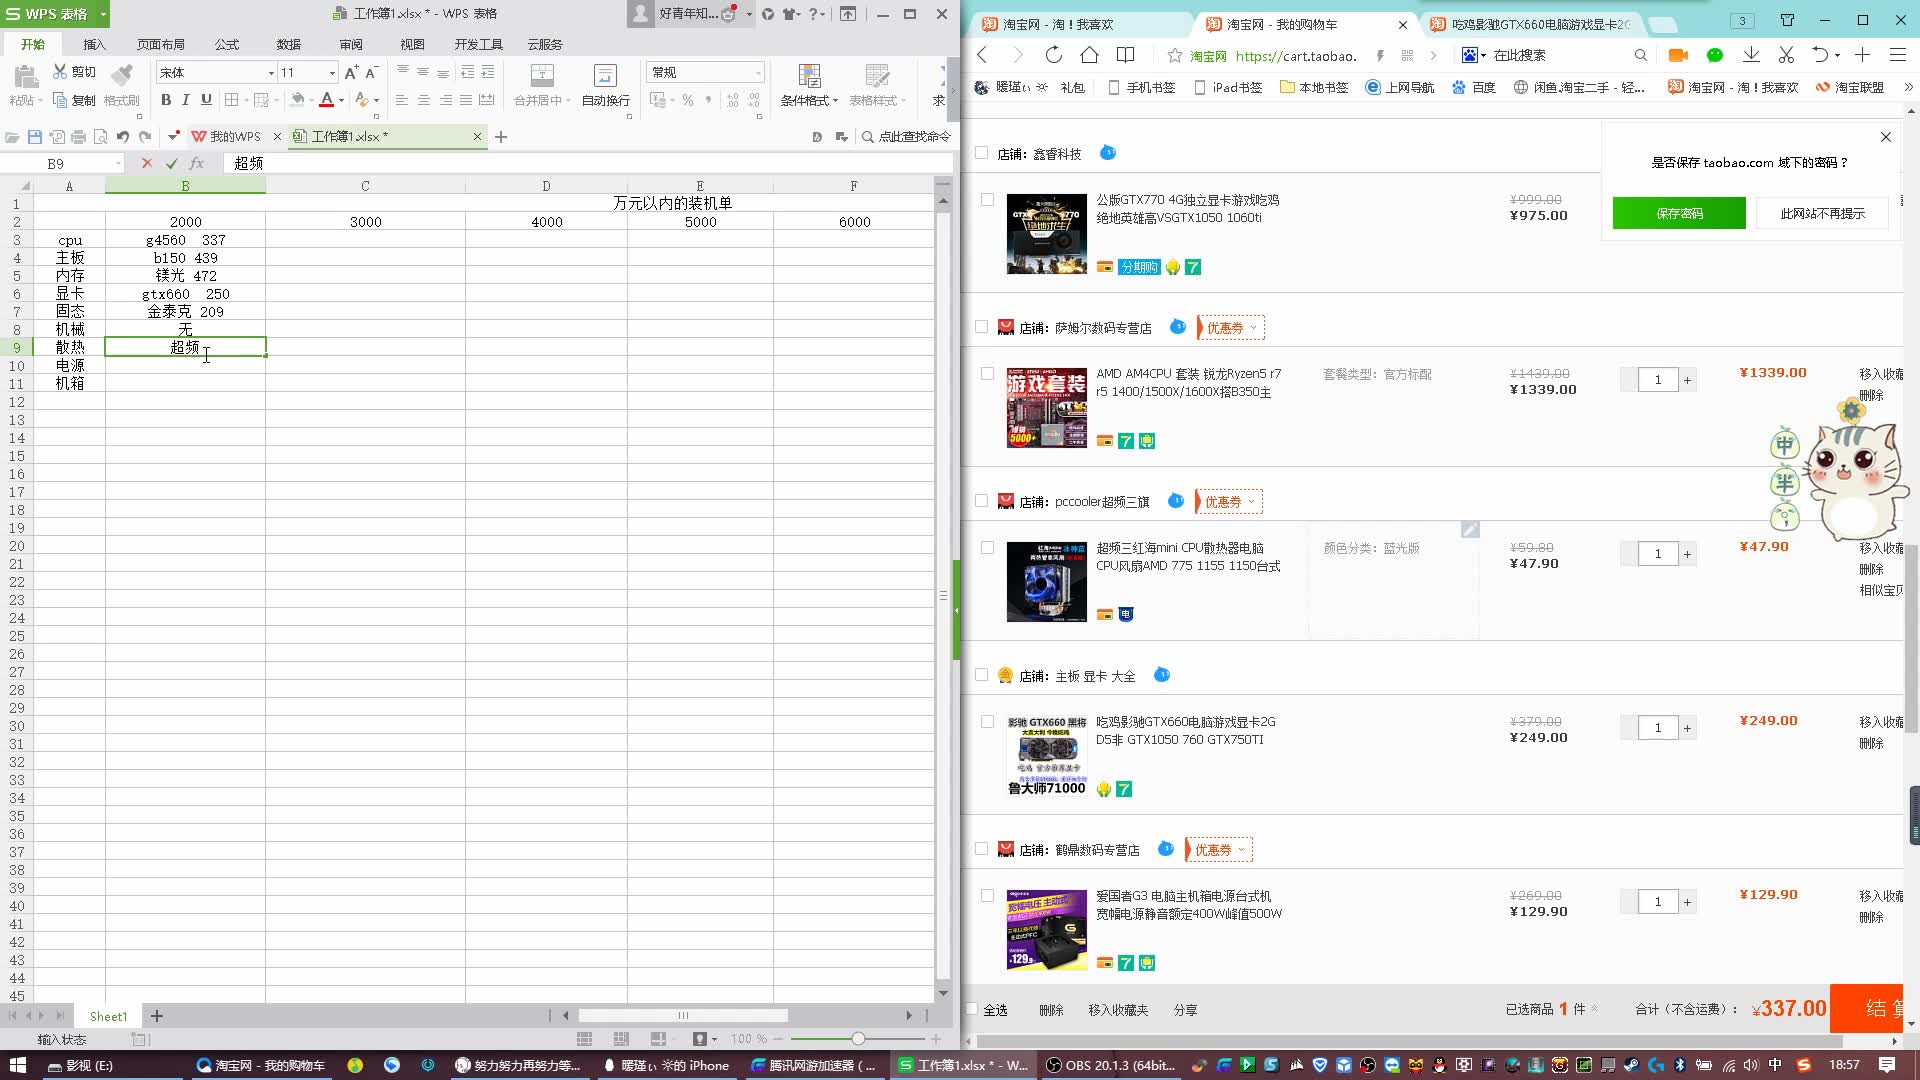Expand the 优惠券 coupon dropdown for 萨姆尔数码专营店
This screenshot has height=1080, width=1920.
click(1231, 328)
